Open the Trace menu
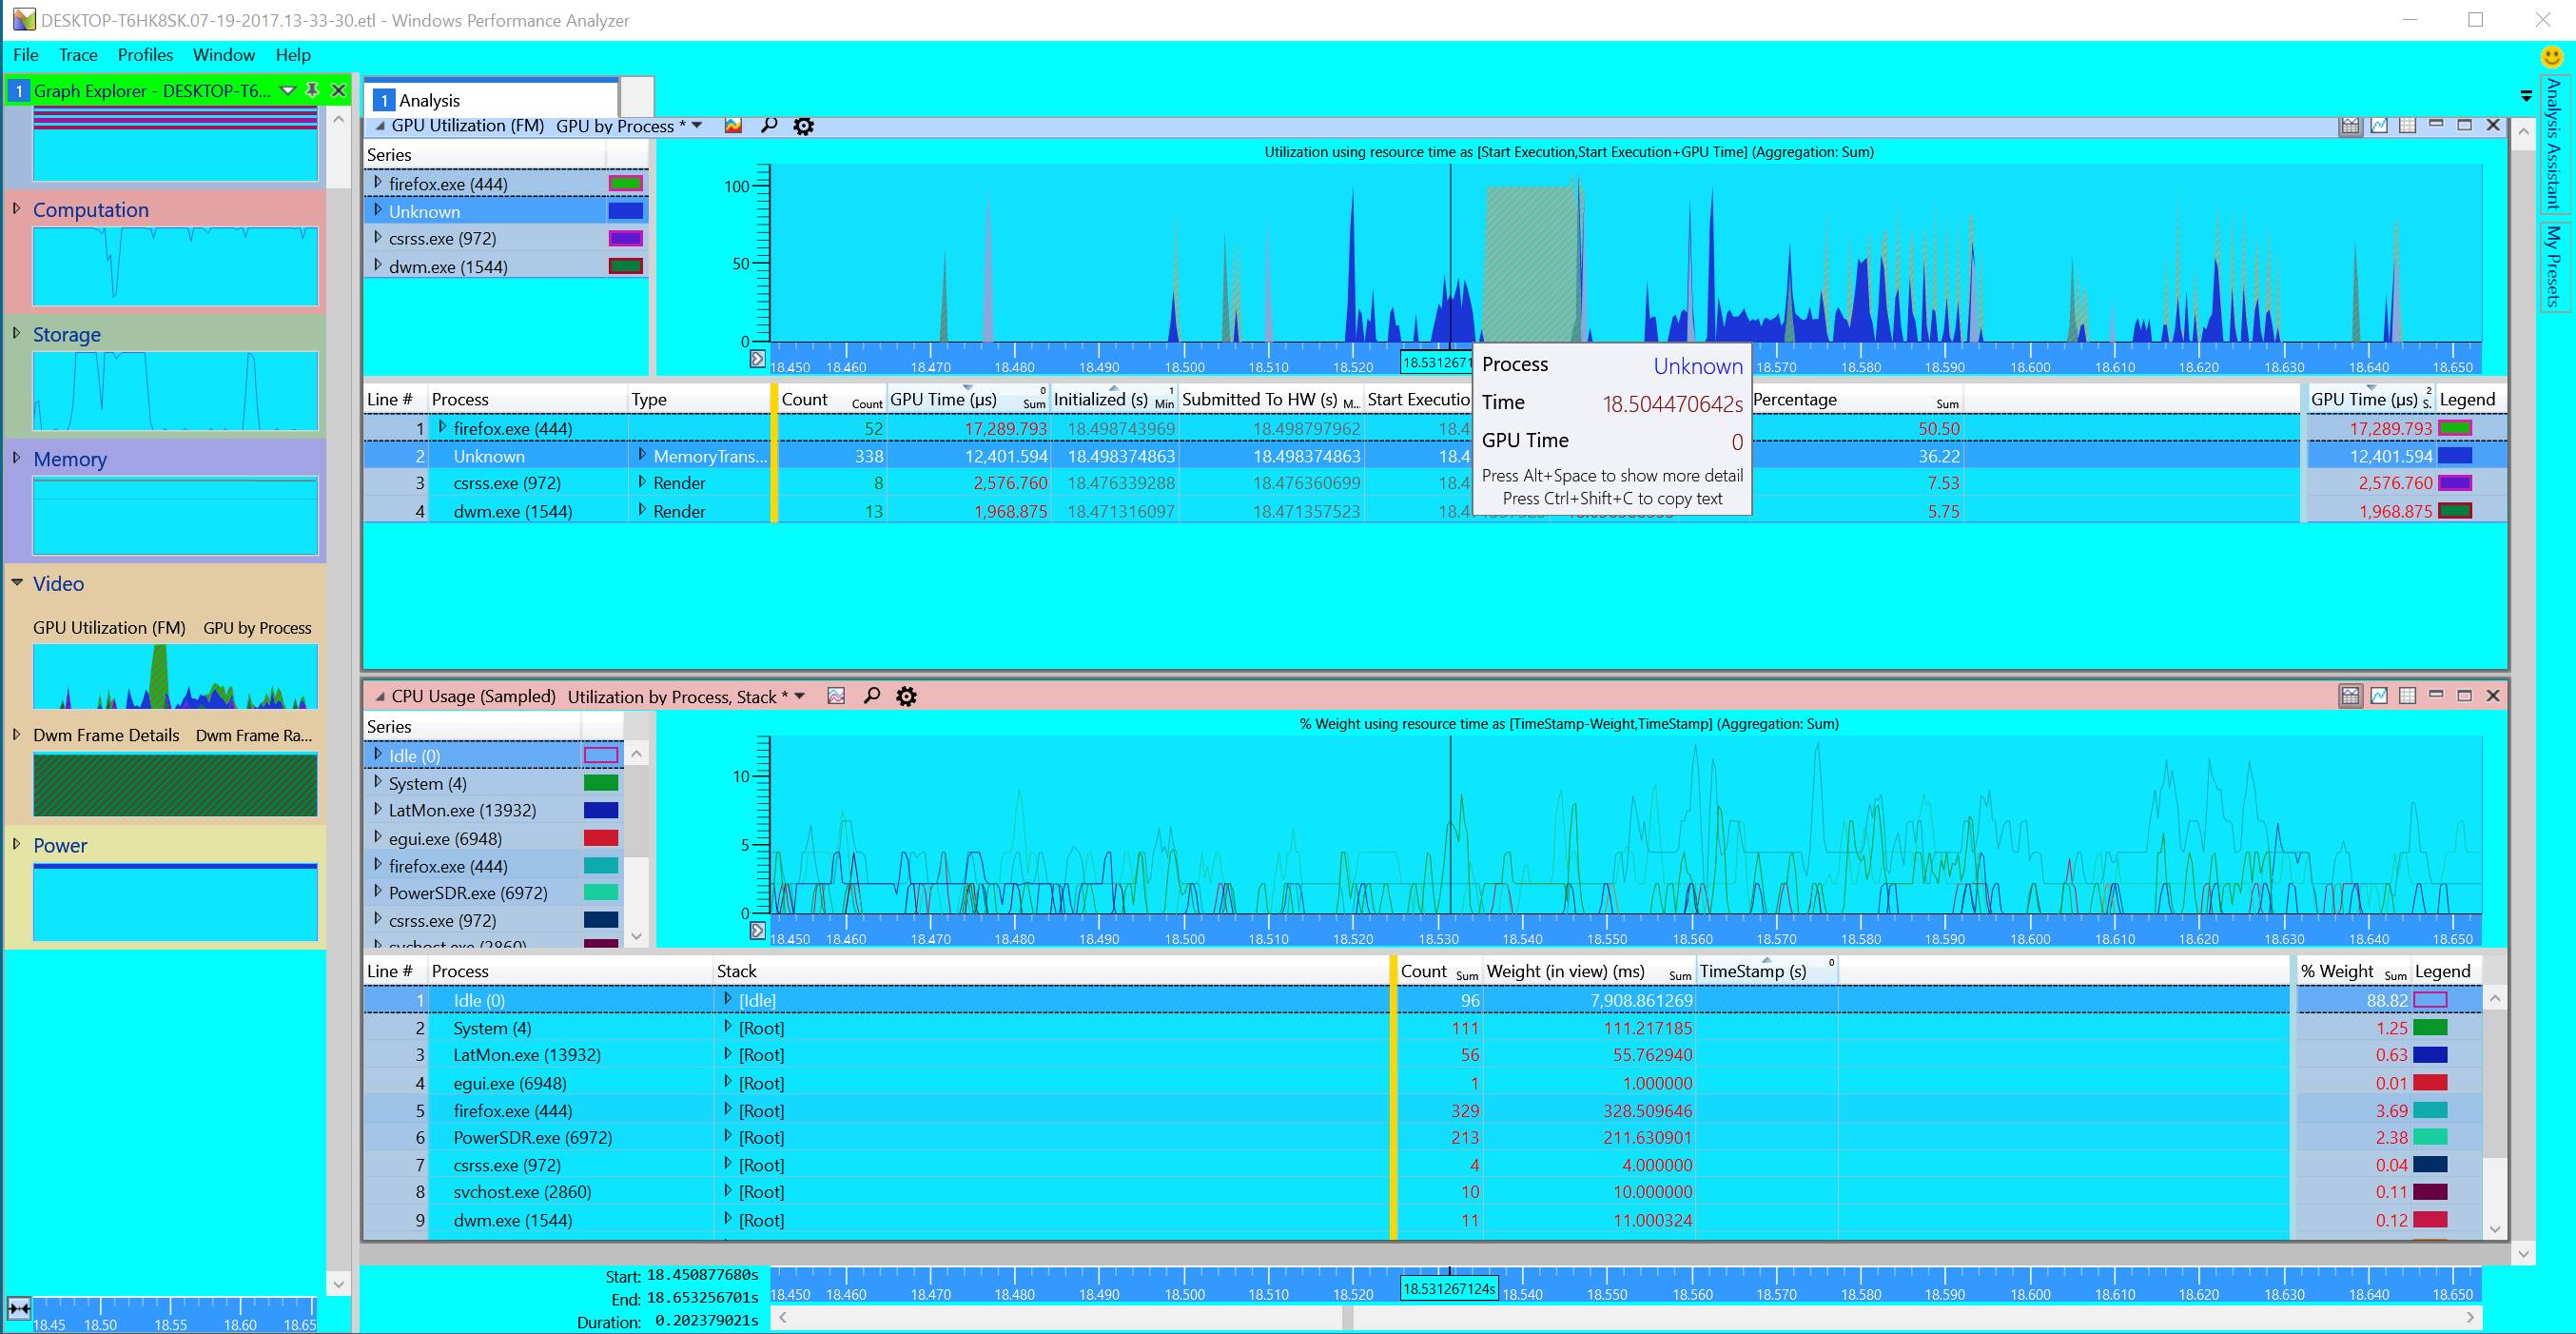 (77, 55)
